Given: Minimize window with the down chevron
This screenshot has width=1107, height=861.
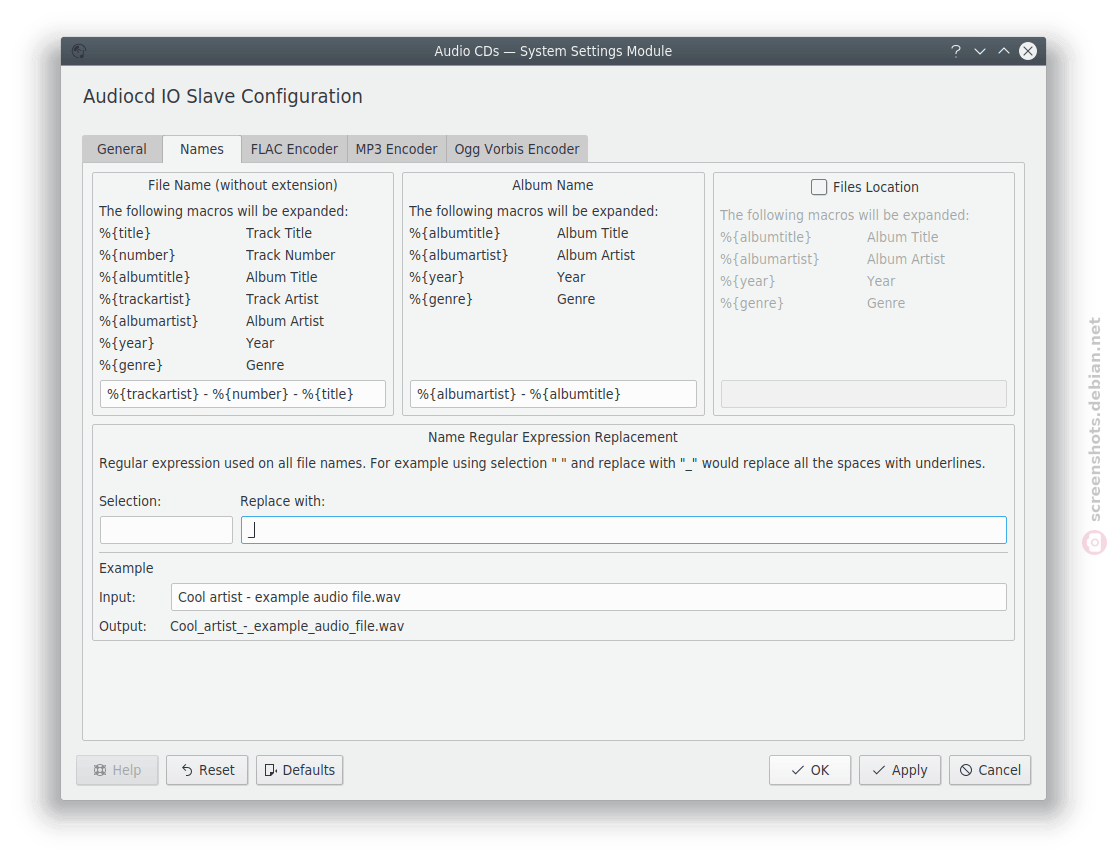Looking at the screenshot, I should click(980, 51).
